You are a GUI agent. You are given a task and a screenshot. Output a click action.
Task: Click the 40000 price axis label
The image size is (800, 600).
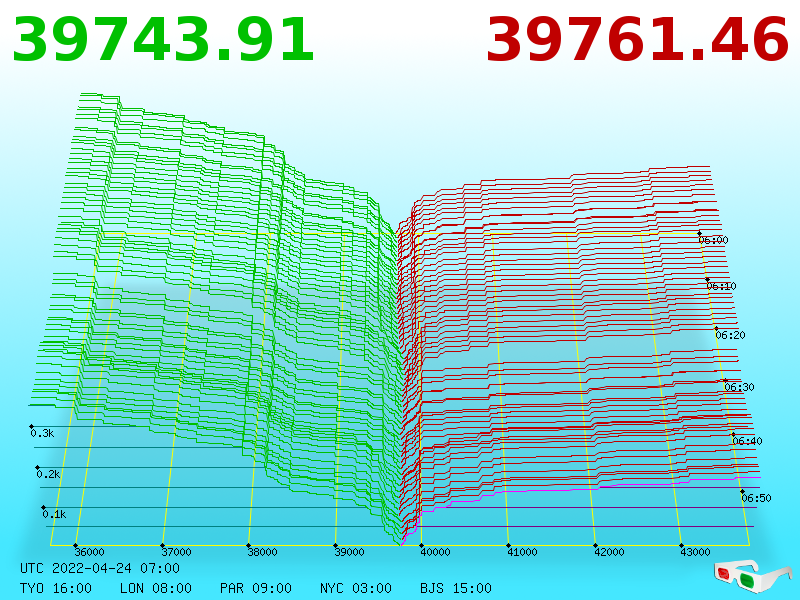pos(435,552)
